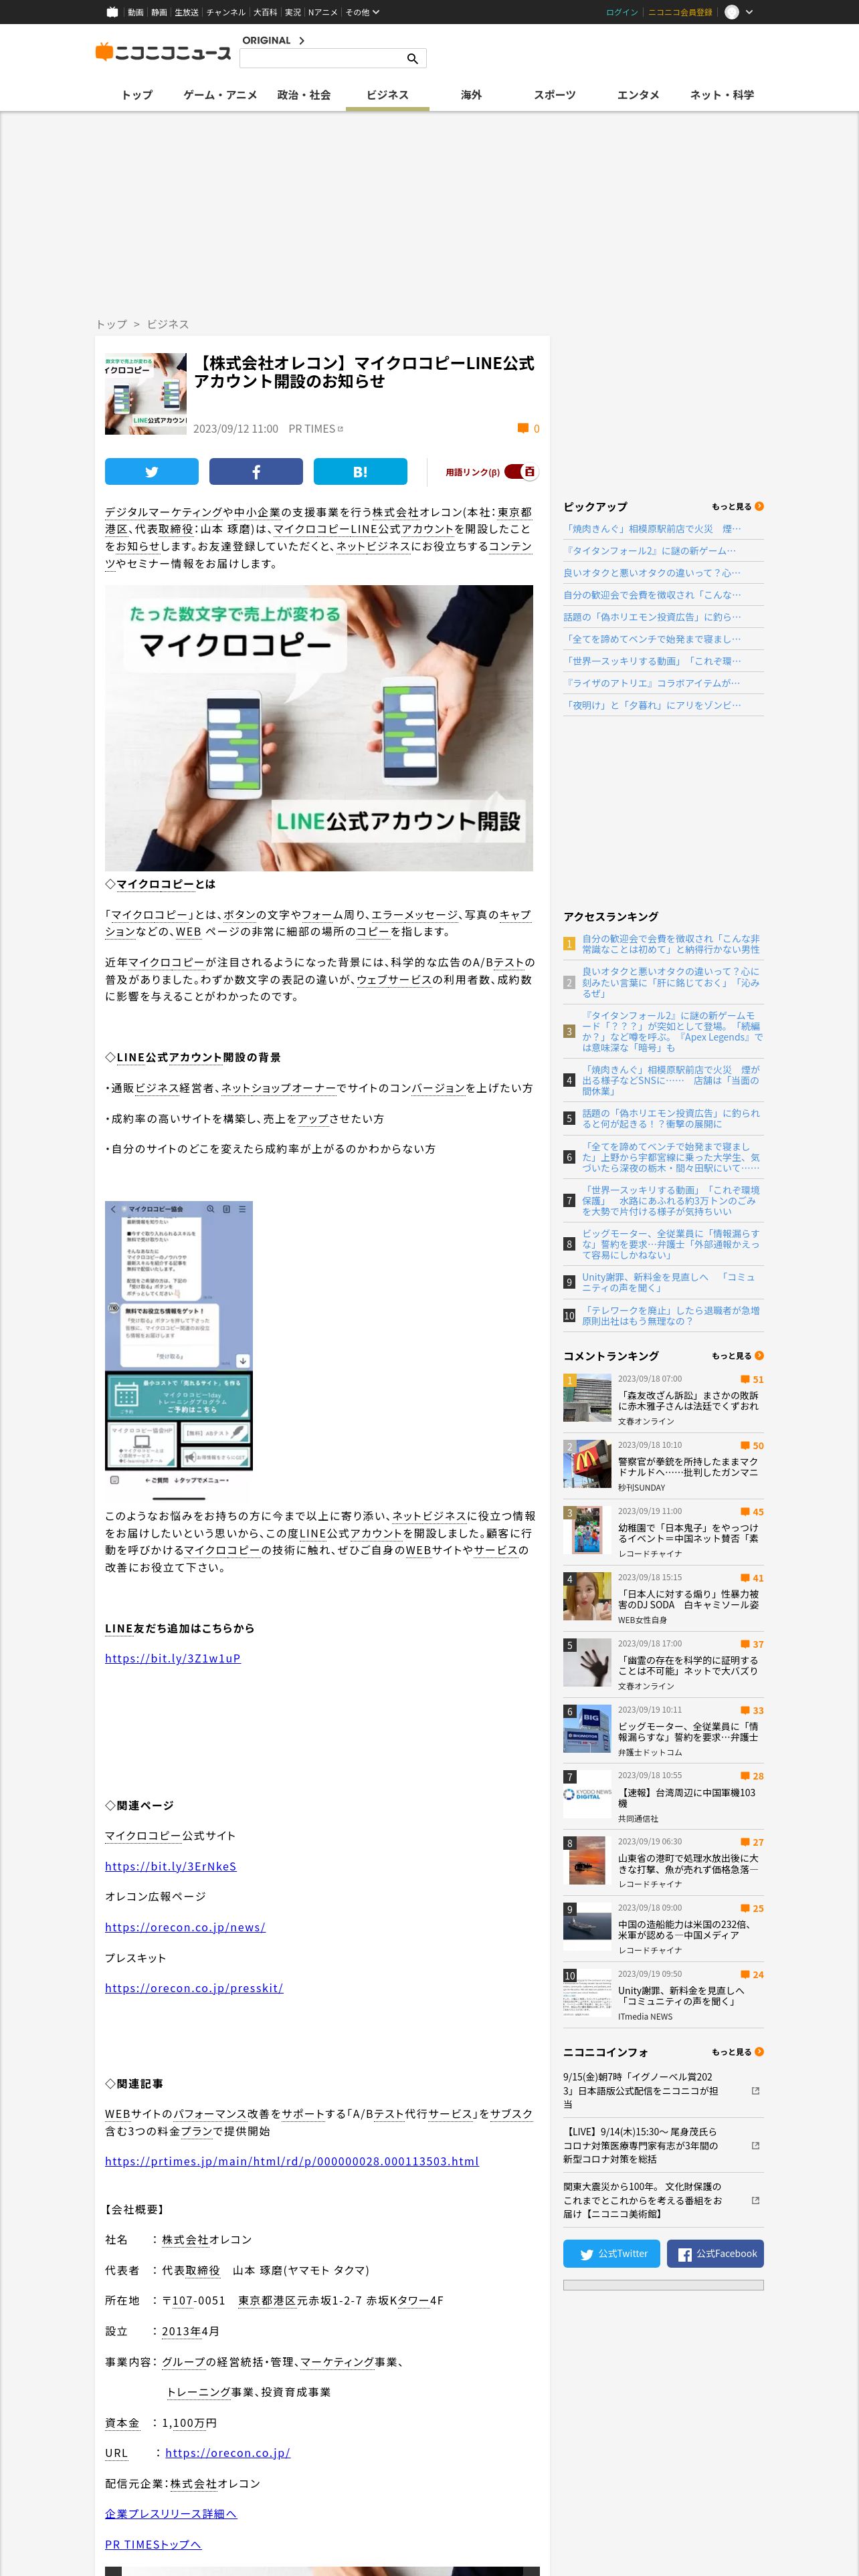The image size is (859, 2576).
Task: Open the 海外 navigation tab
Action: point(471,95)
